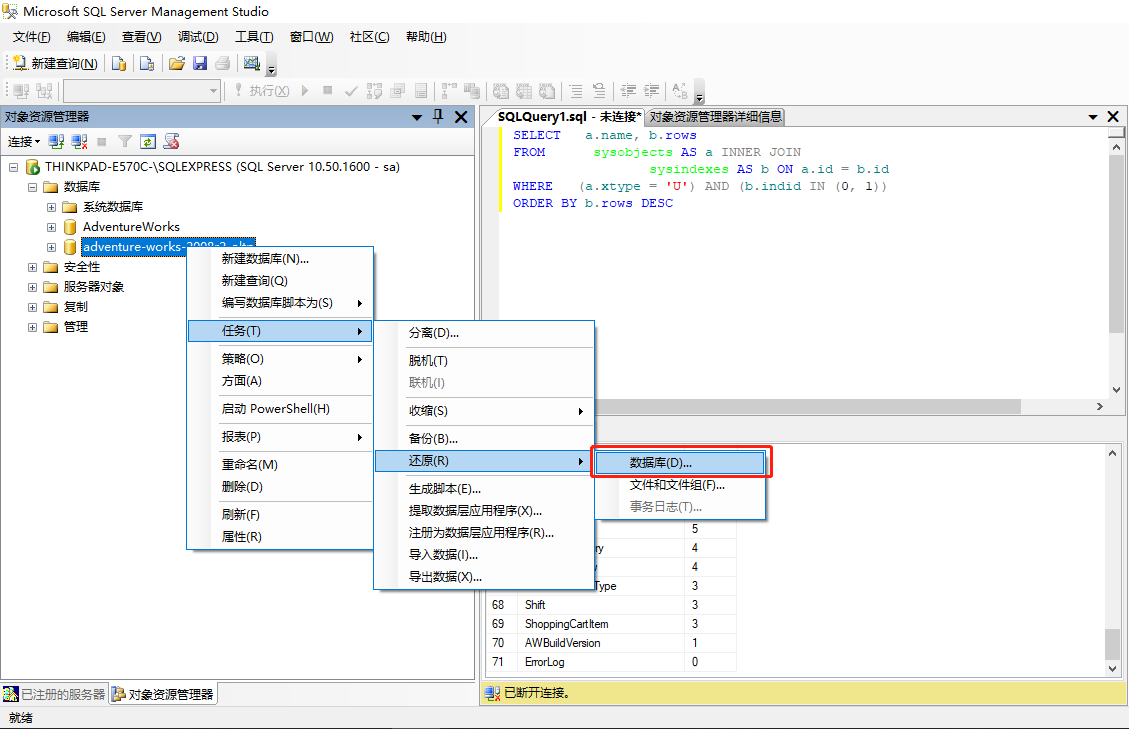The image size is (1129, 729).
Task: Open 编写数据库脚本为(S) submenu
Action: tap(280, 303)
